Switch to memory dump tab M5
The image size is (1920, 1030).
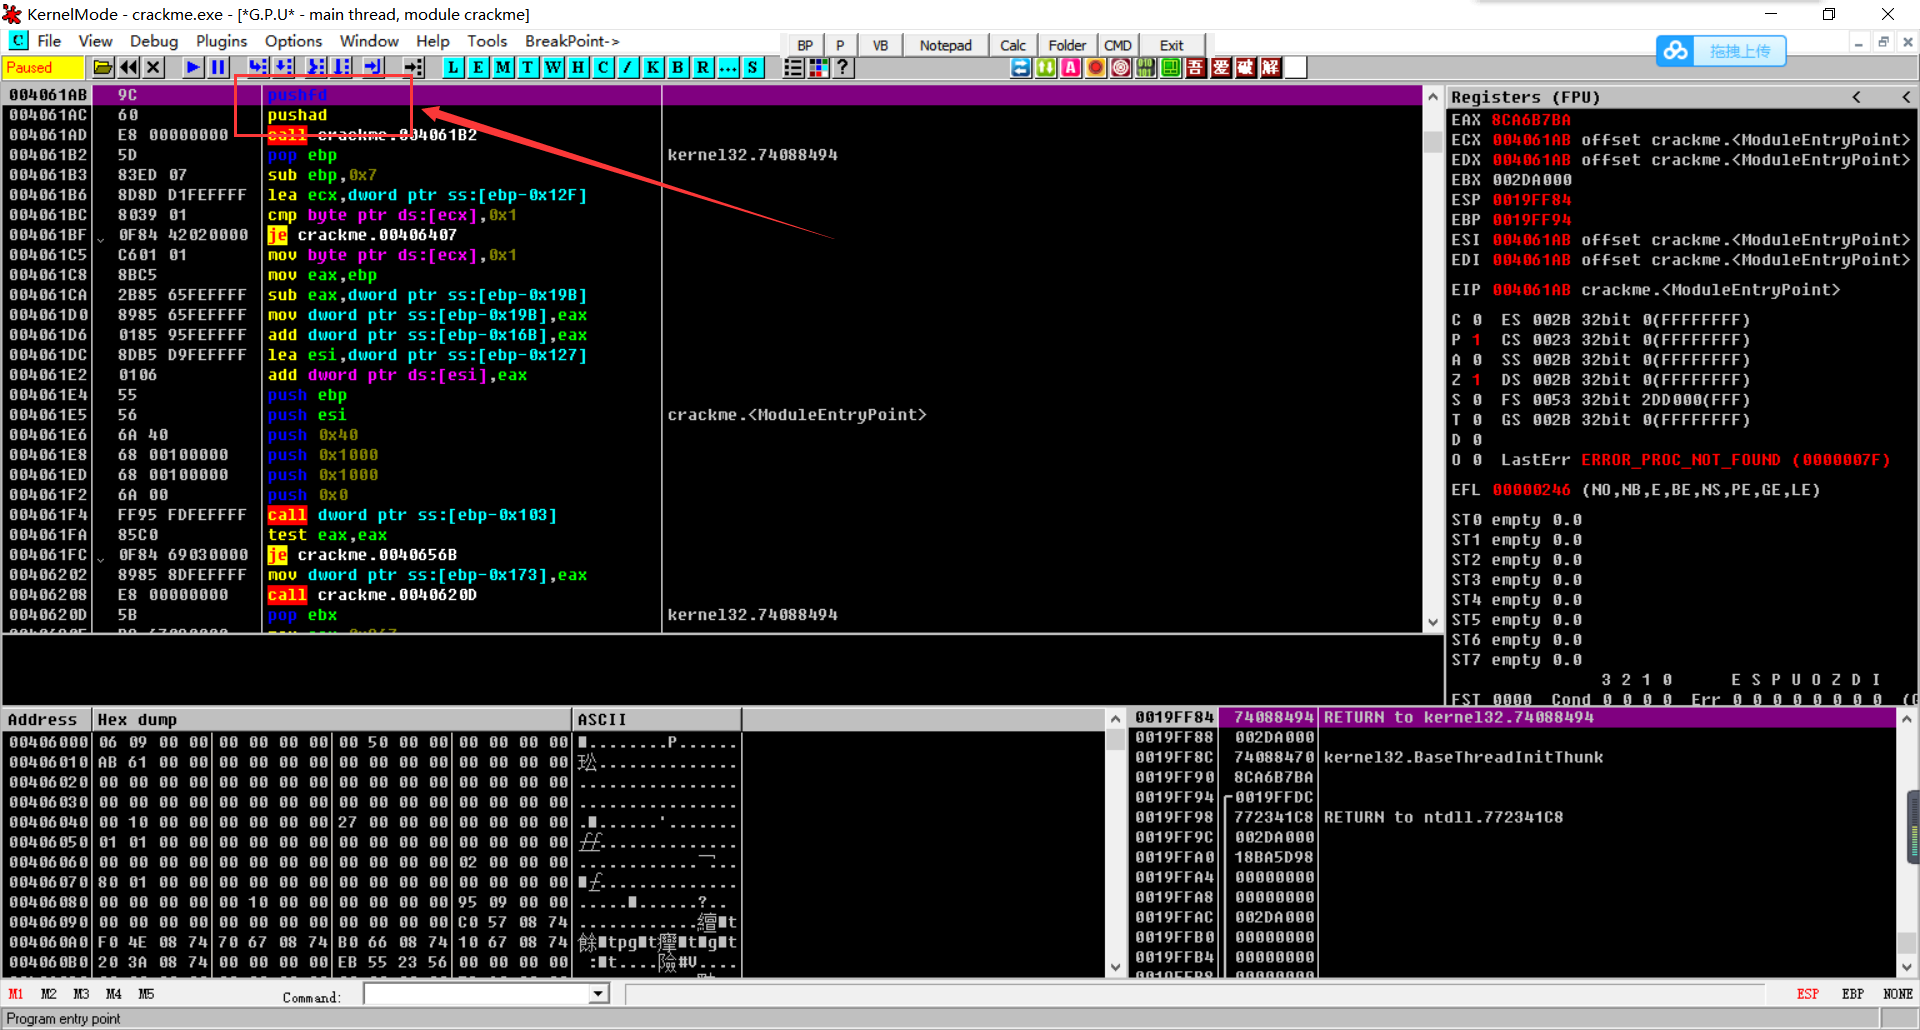click(146, 994)
